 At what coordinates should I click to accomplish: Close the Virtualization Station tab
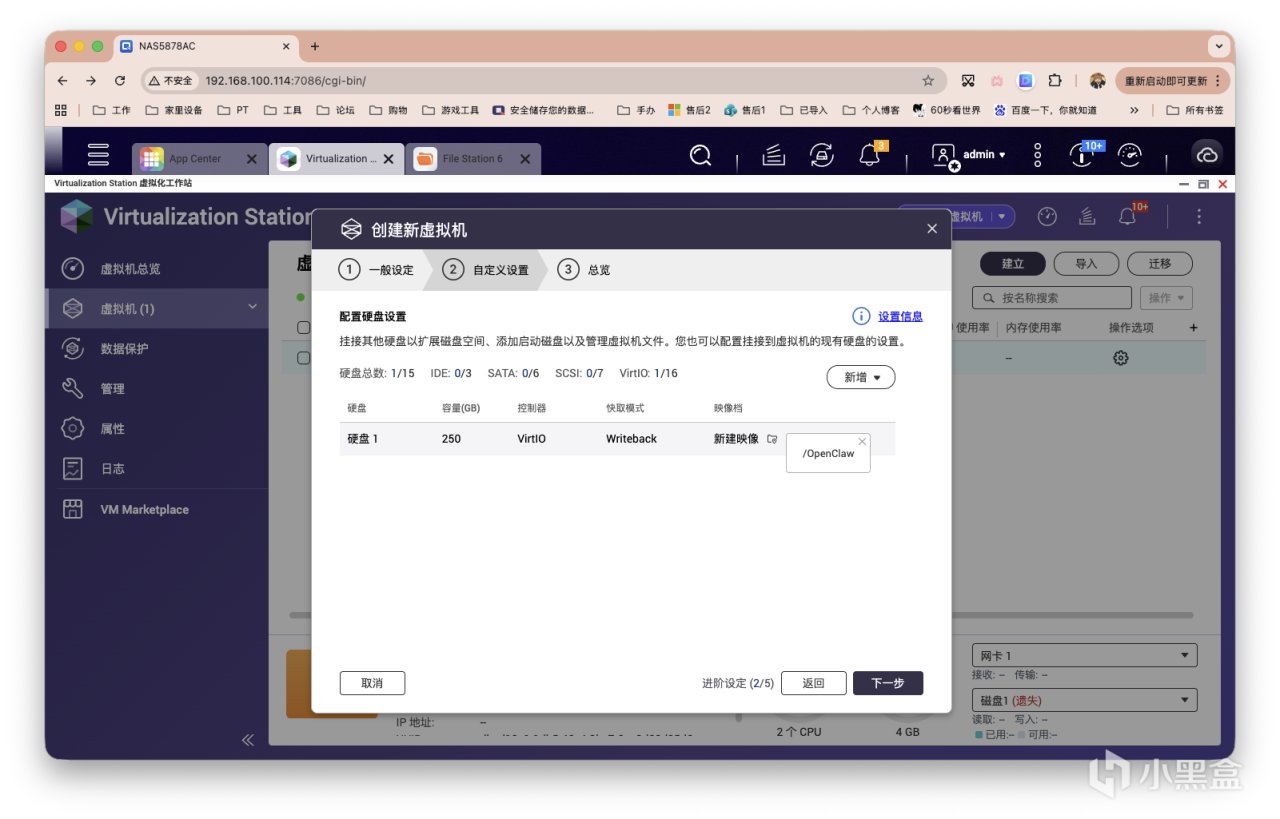(388, 159)
